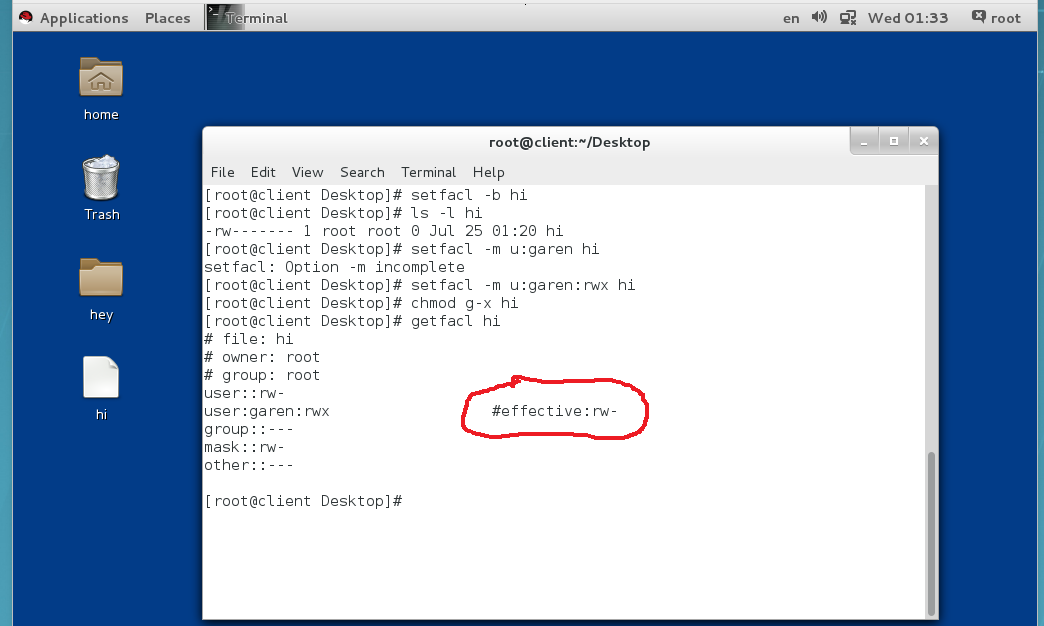Click the root@client:~/Desktop title bar
This screenshot has height=626, width=1044.
[x=569, y=143]
